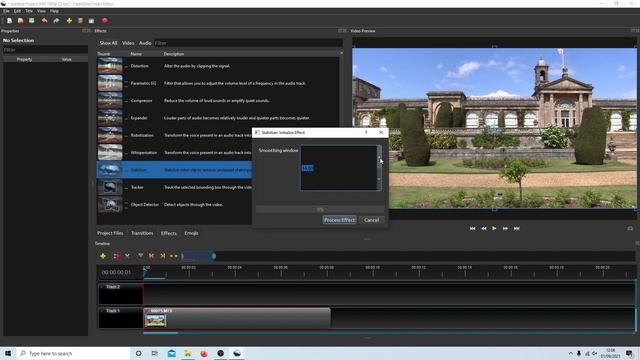Click the Open Project folder icon
Viewport: 640px width, 360px height.
(20, 20)
